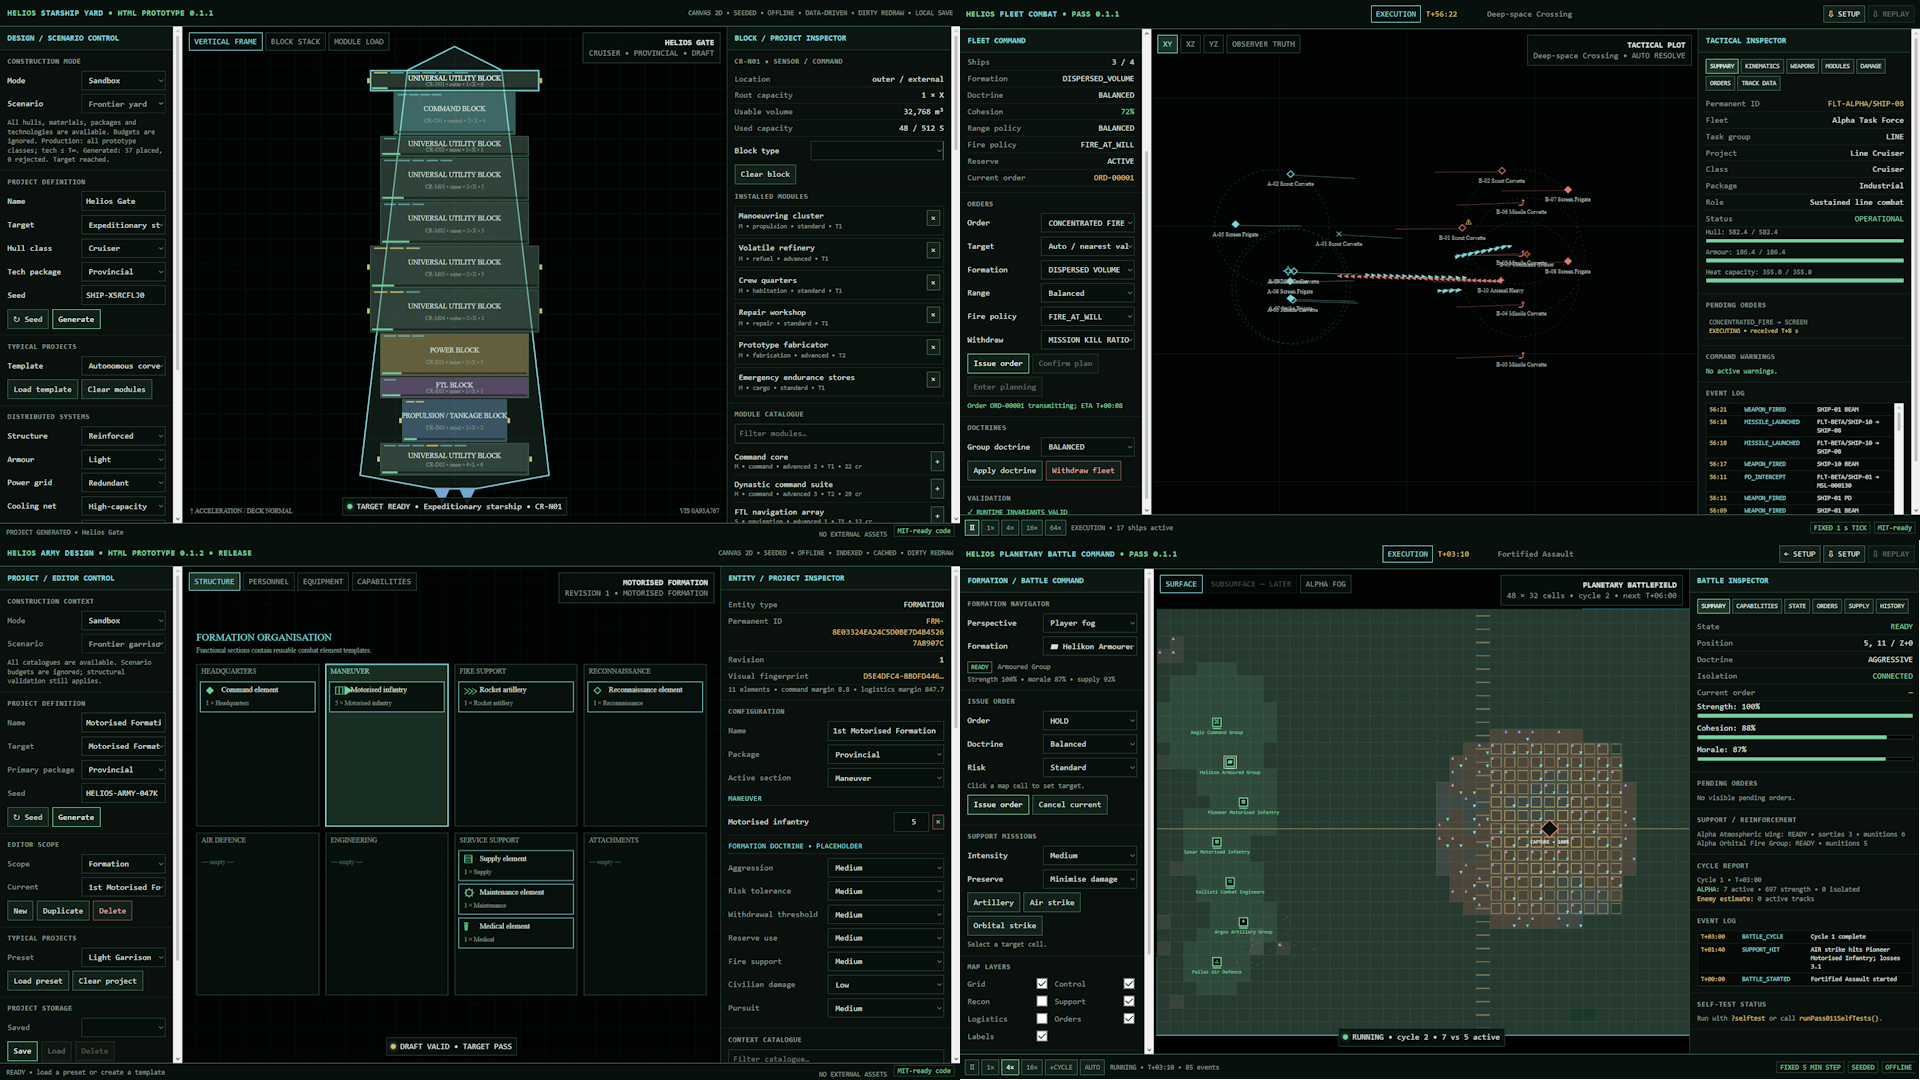1920x1080 pixels.
Task: Add the Dynastic command suite module
Action: pos(937,488)
